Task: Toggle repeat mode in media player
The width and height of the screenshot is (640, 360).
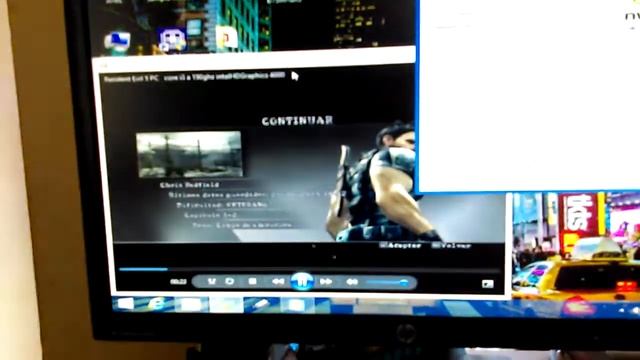Action: click(x=230, y=281)
